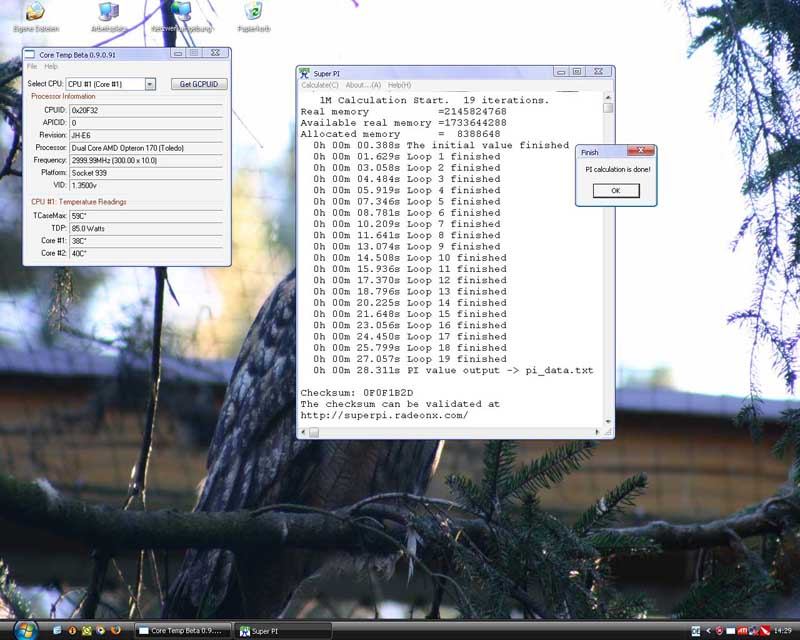Minimize the Core Temp window
Image resolution: width=800 pixels, height=640 pixels.
click(x=178, y=53)
